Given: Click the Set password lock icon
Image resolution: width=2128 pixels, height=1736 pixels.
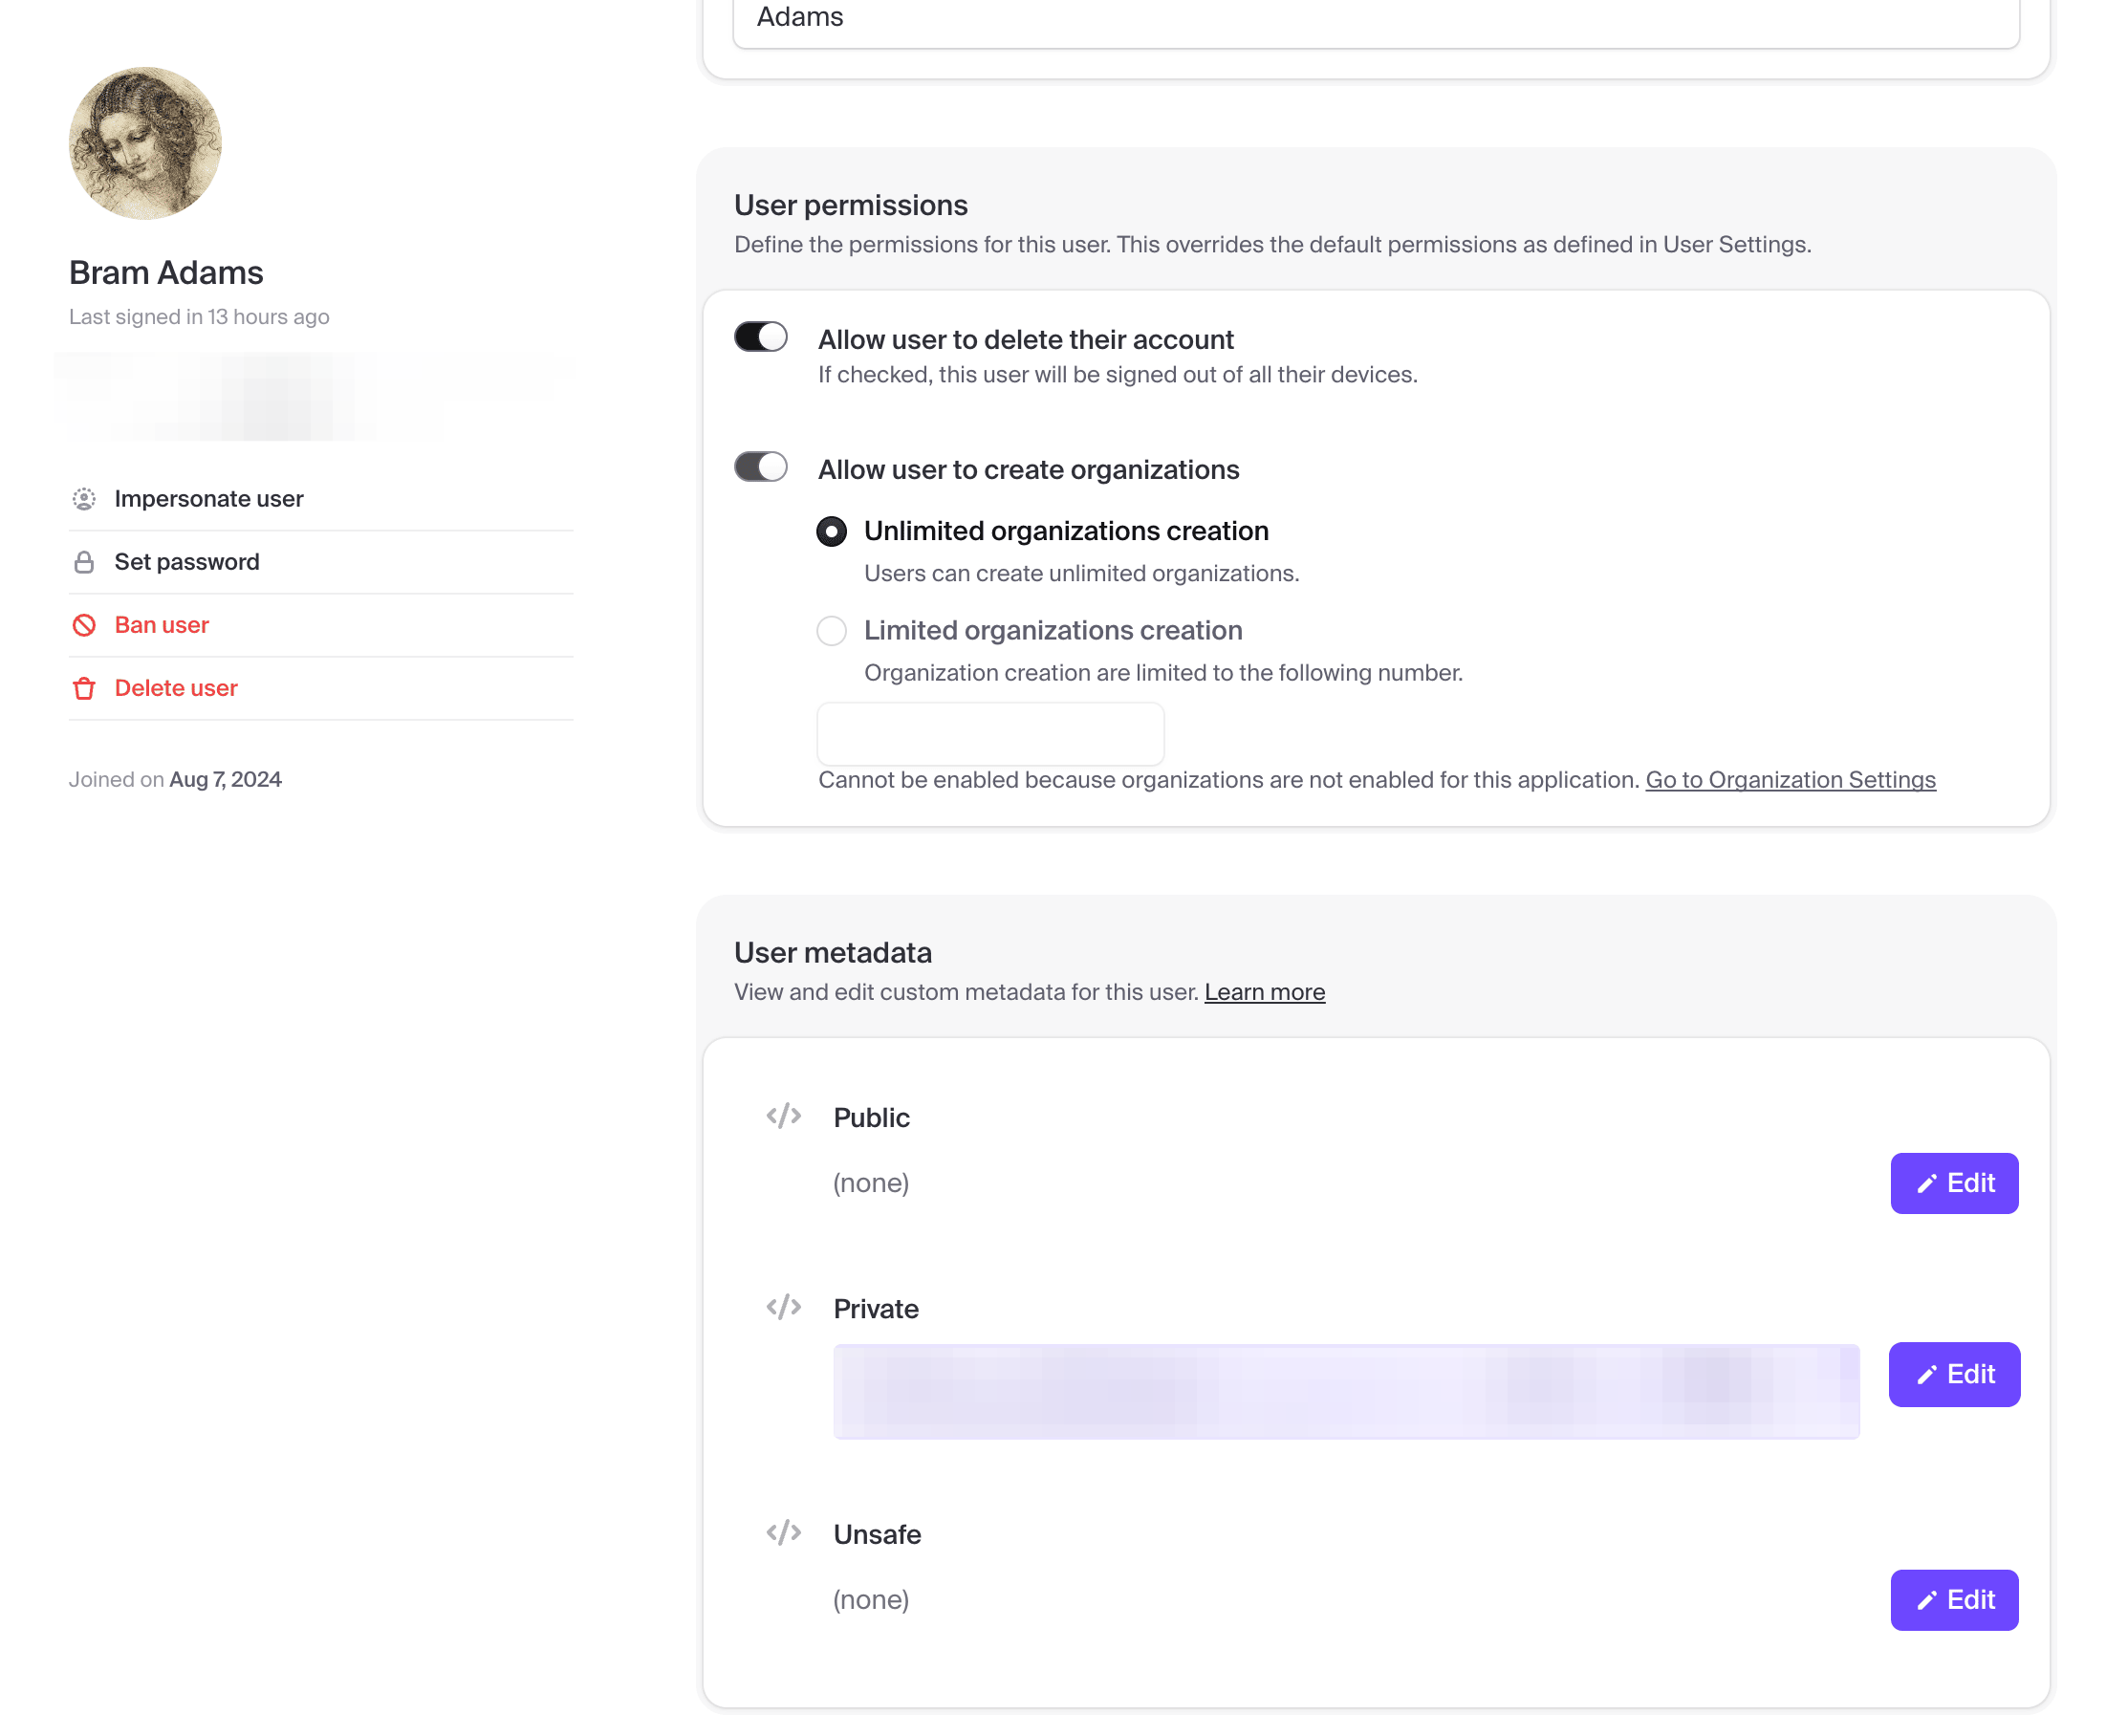Looking at the screenshot, I should tap(84, 562).
